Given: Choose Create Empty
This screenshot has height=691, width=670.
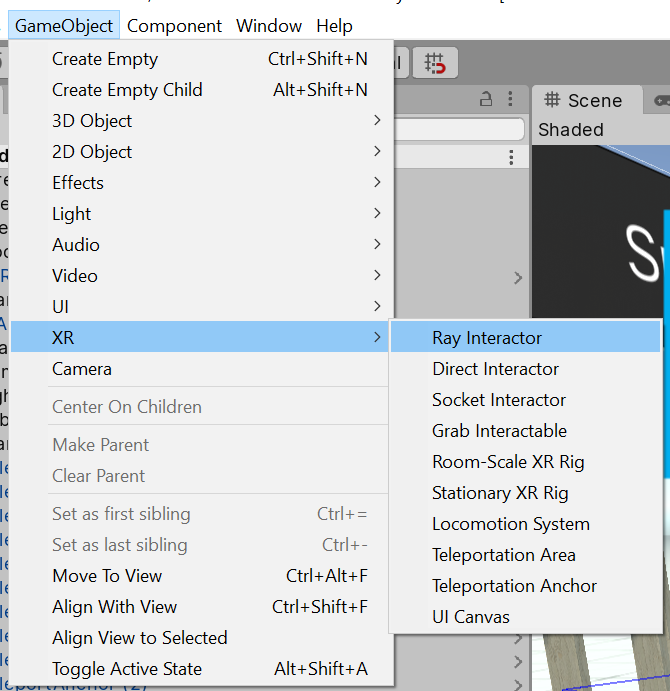Looking at the screenshot, I should pos(201,59).
